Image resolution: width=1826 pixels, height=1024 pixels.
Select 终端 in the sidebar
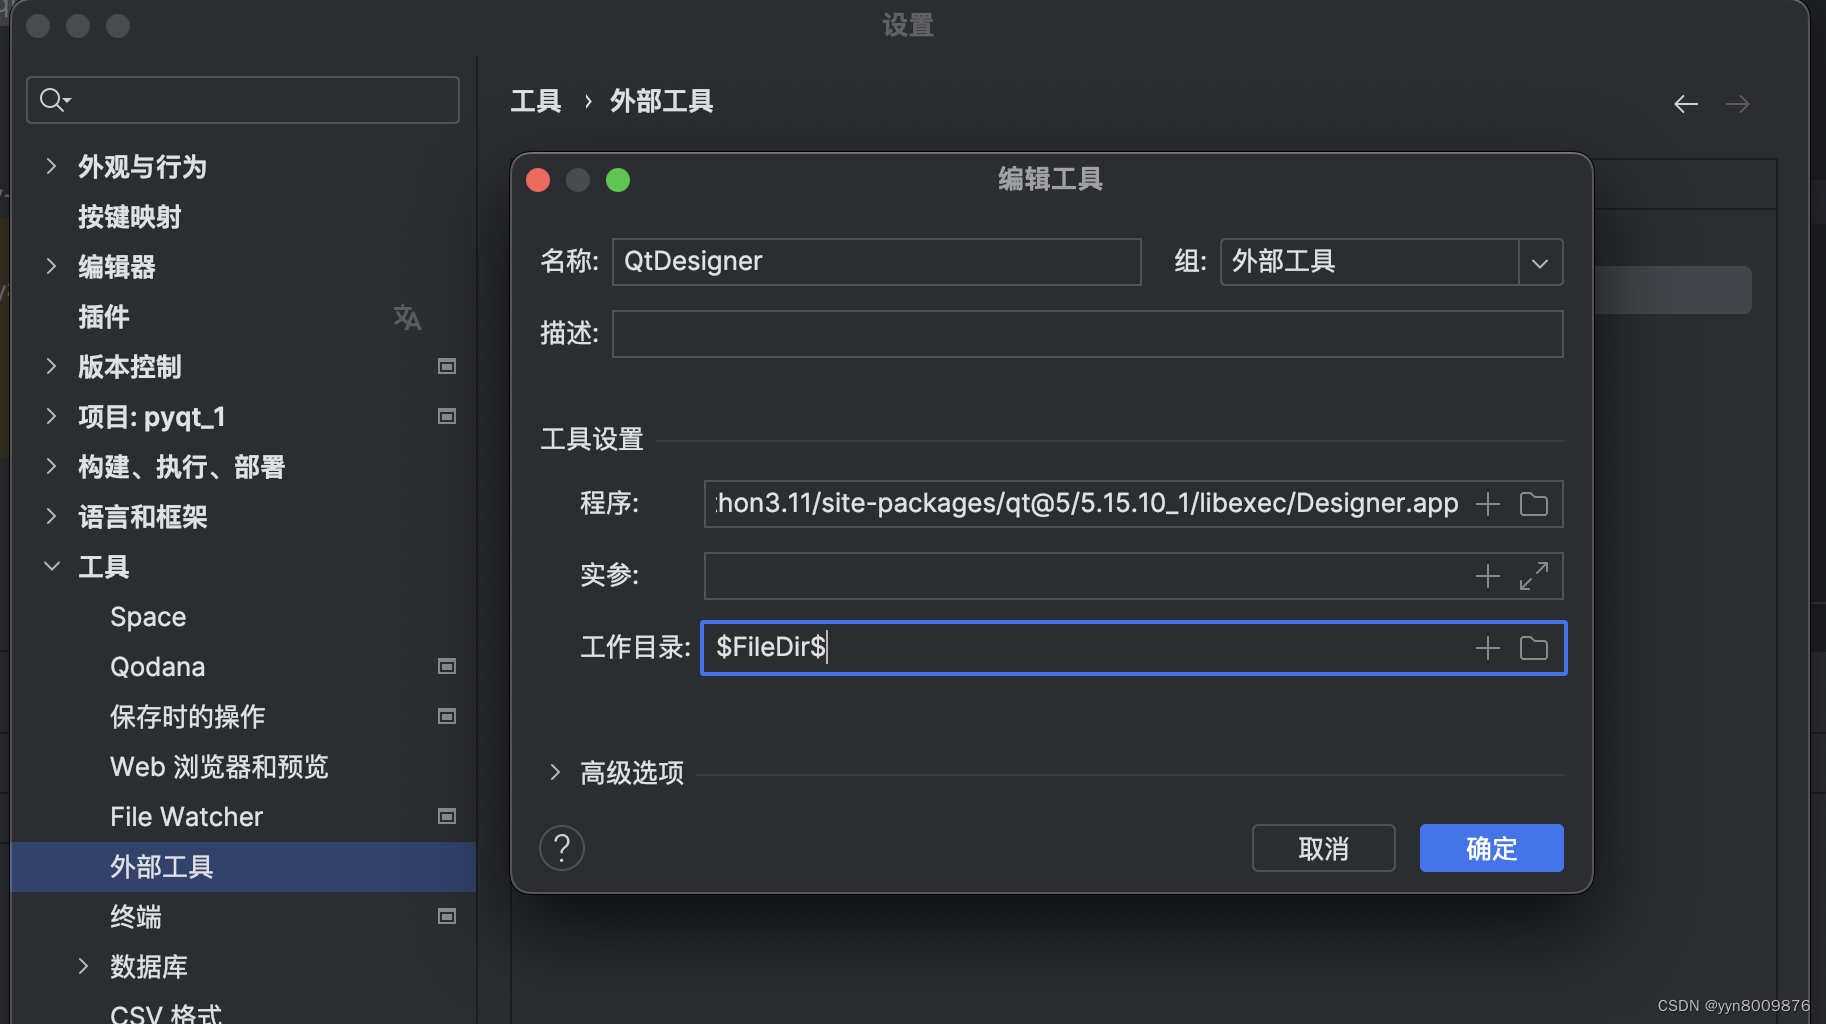(135, 917)
